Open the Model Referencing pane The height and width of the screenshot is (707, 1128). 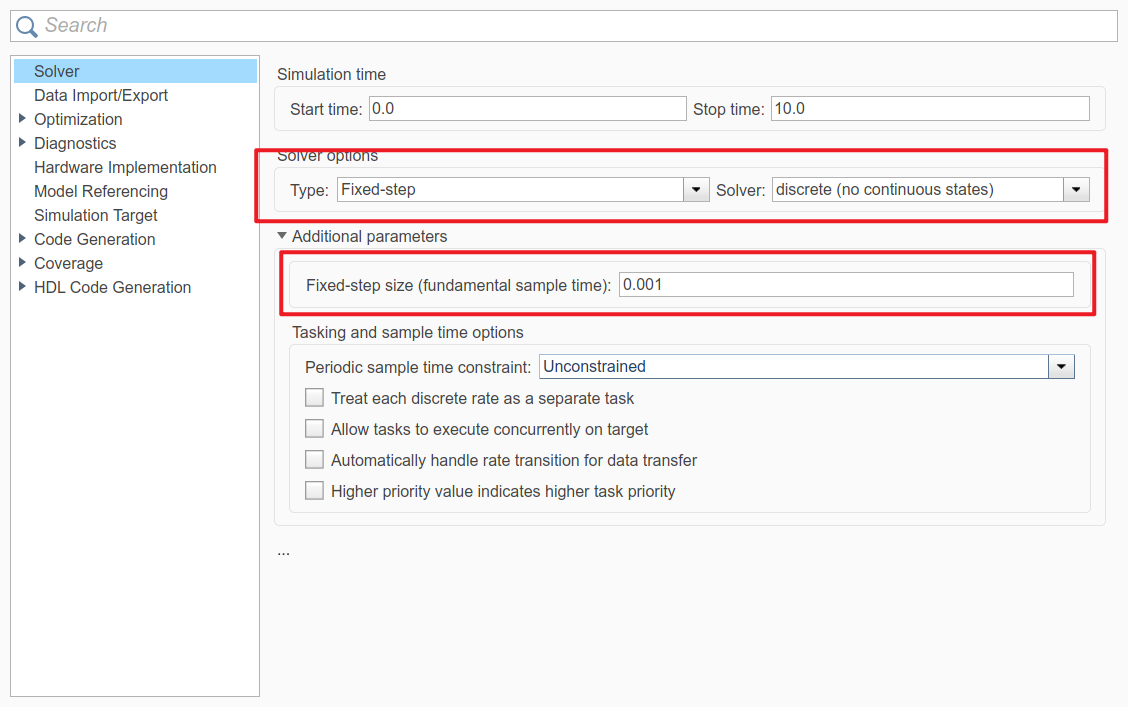point(101,191)
